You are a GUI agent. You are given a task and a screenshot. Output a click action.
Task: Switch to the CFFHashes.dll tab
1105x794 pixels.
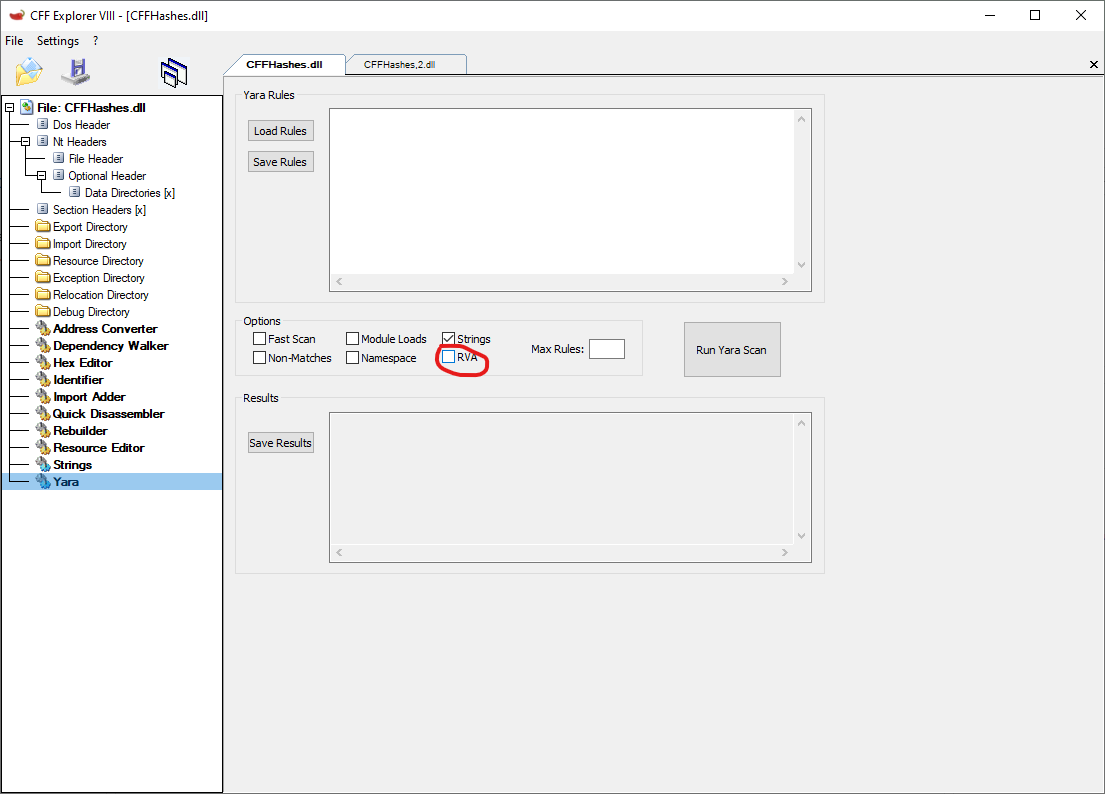point(284,64)
